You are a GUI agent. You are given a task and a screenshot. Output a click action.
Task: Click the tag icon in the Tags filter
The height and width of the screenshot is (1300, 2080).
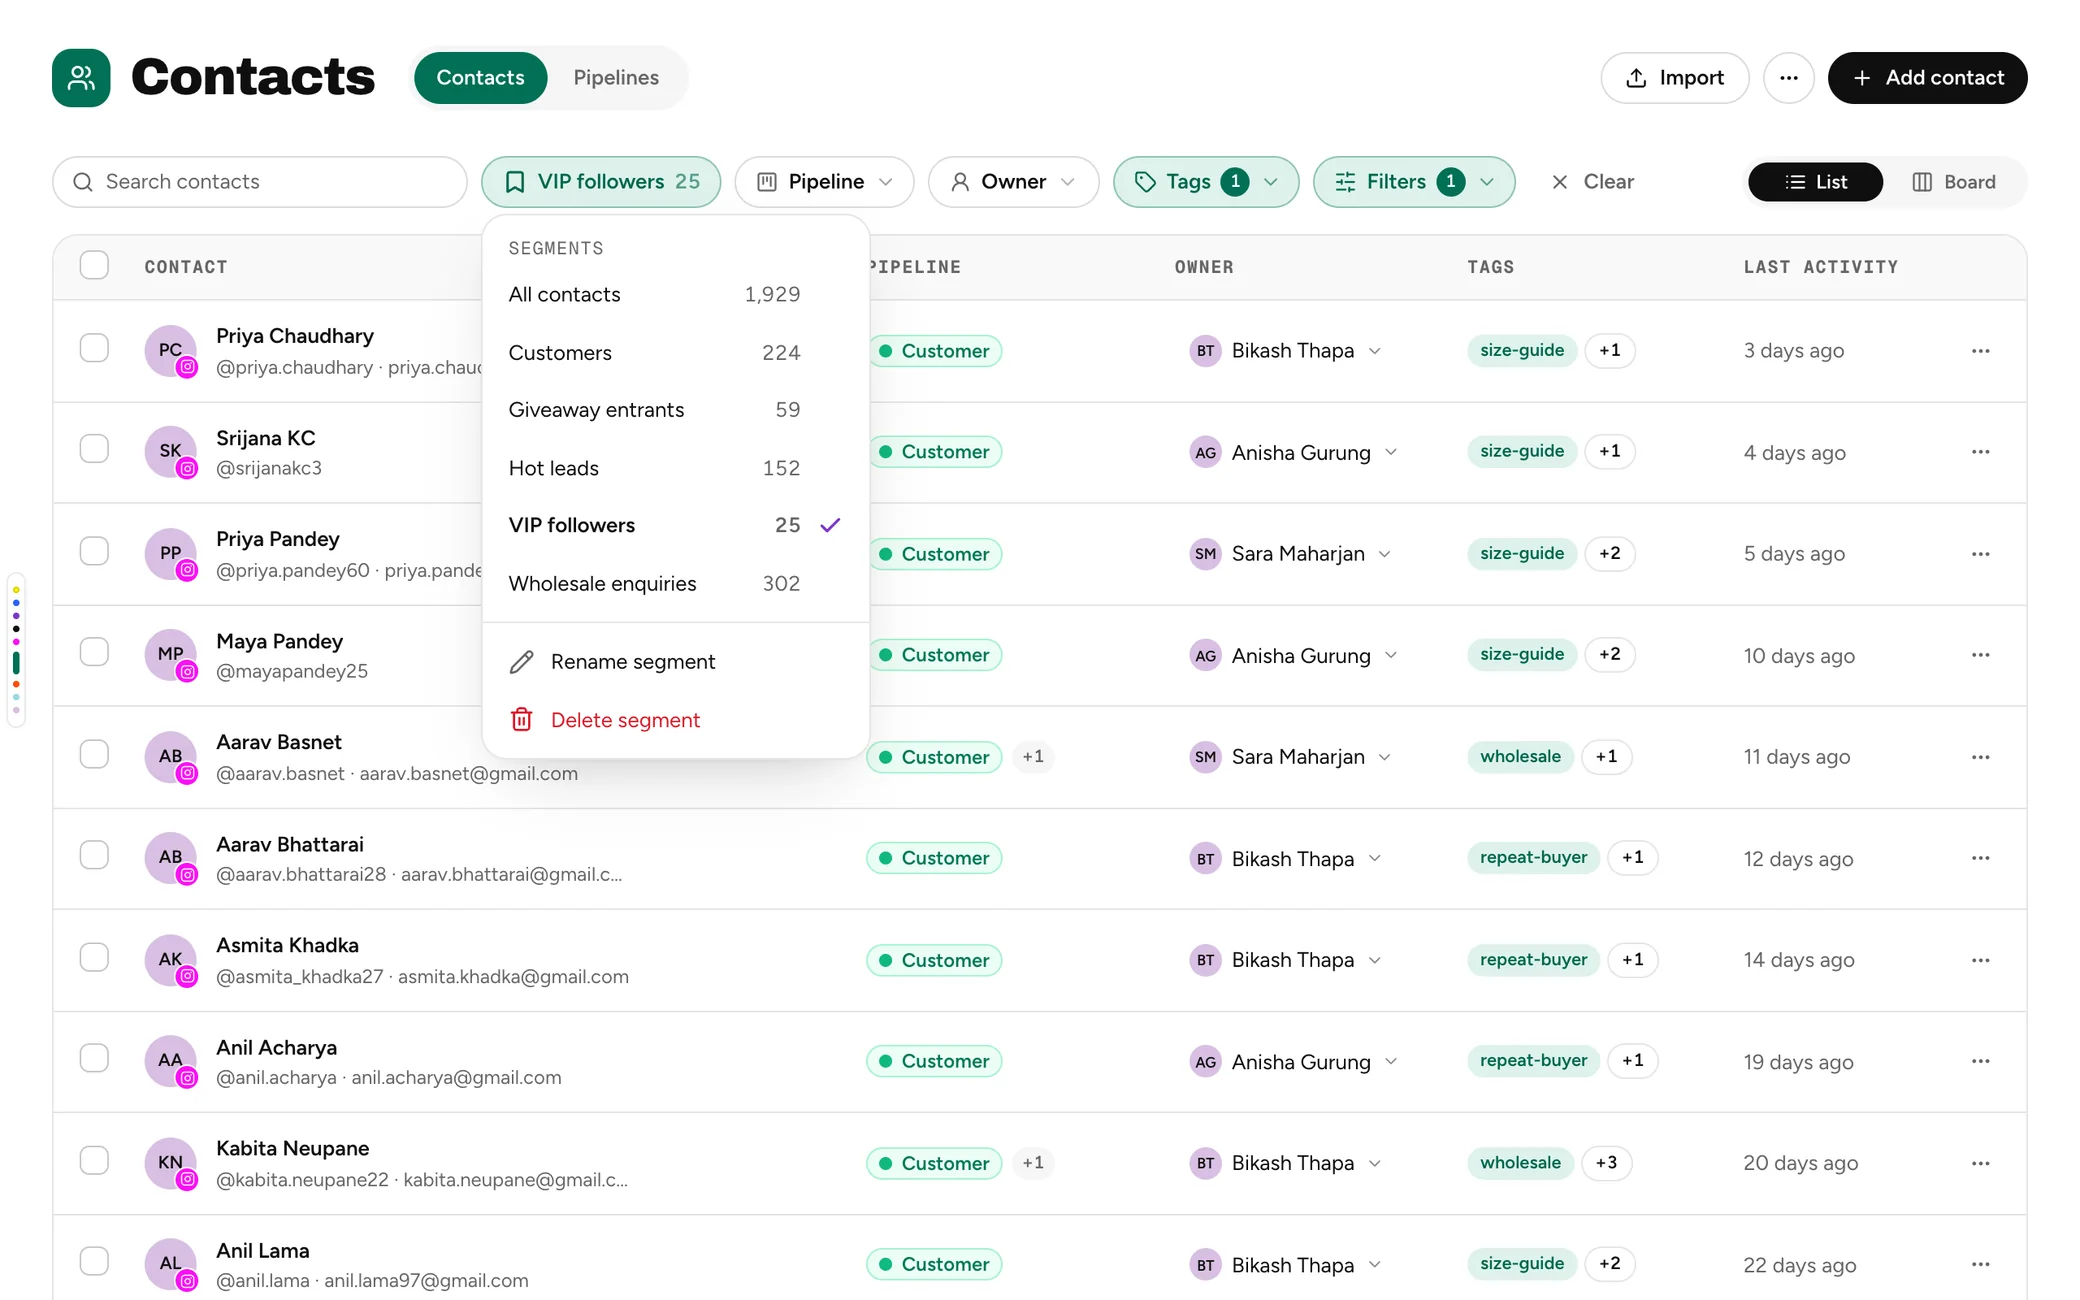(x=1145, y=182)
